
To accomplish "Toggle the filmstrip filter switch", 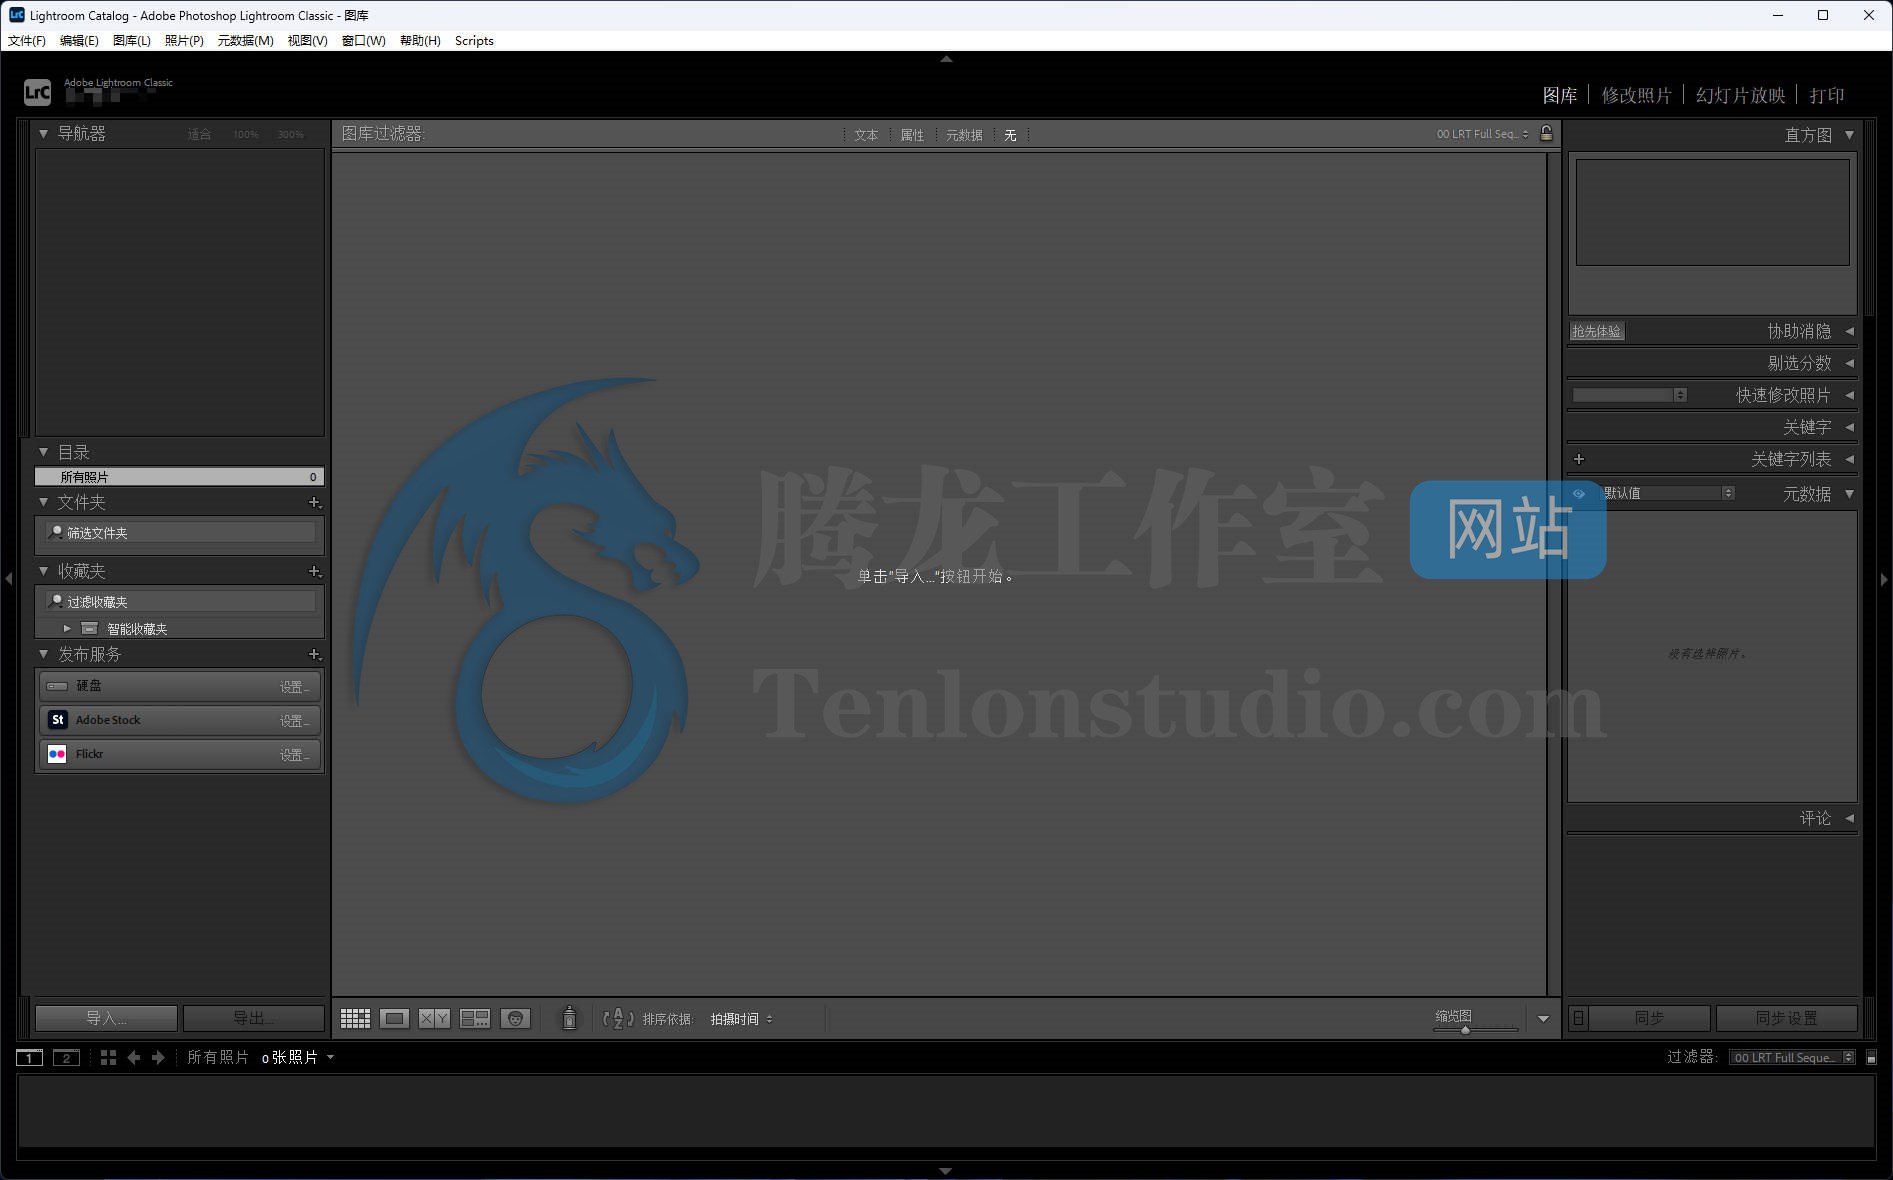I will click(1871, 1057).
